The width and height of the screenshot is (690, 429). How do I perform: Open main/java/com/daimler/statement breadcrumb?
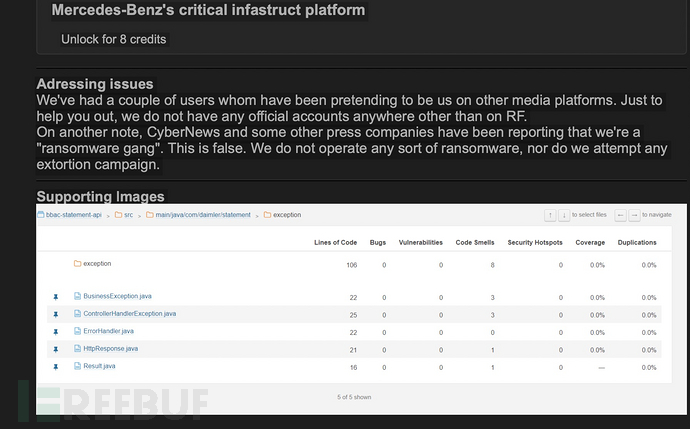[x=203, y=214]
